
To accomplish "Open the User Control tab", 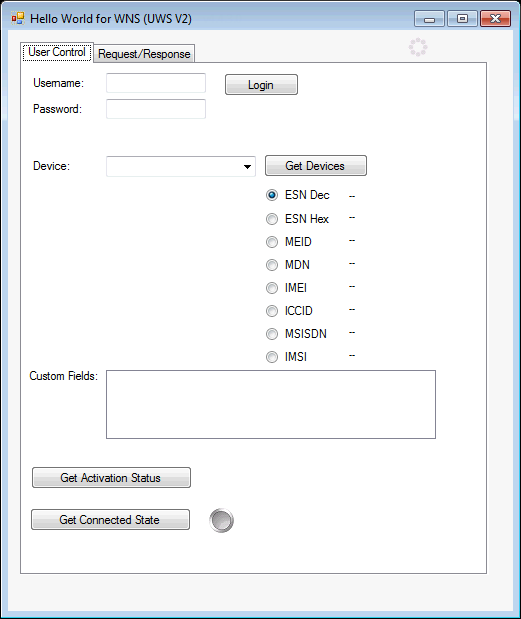I will [x=57, y=52].
